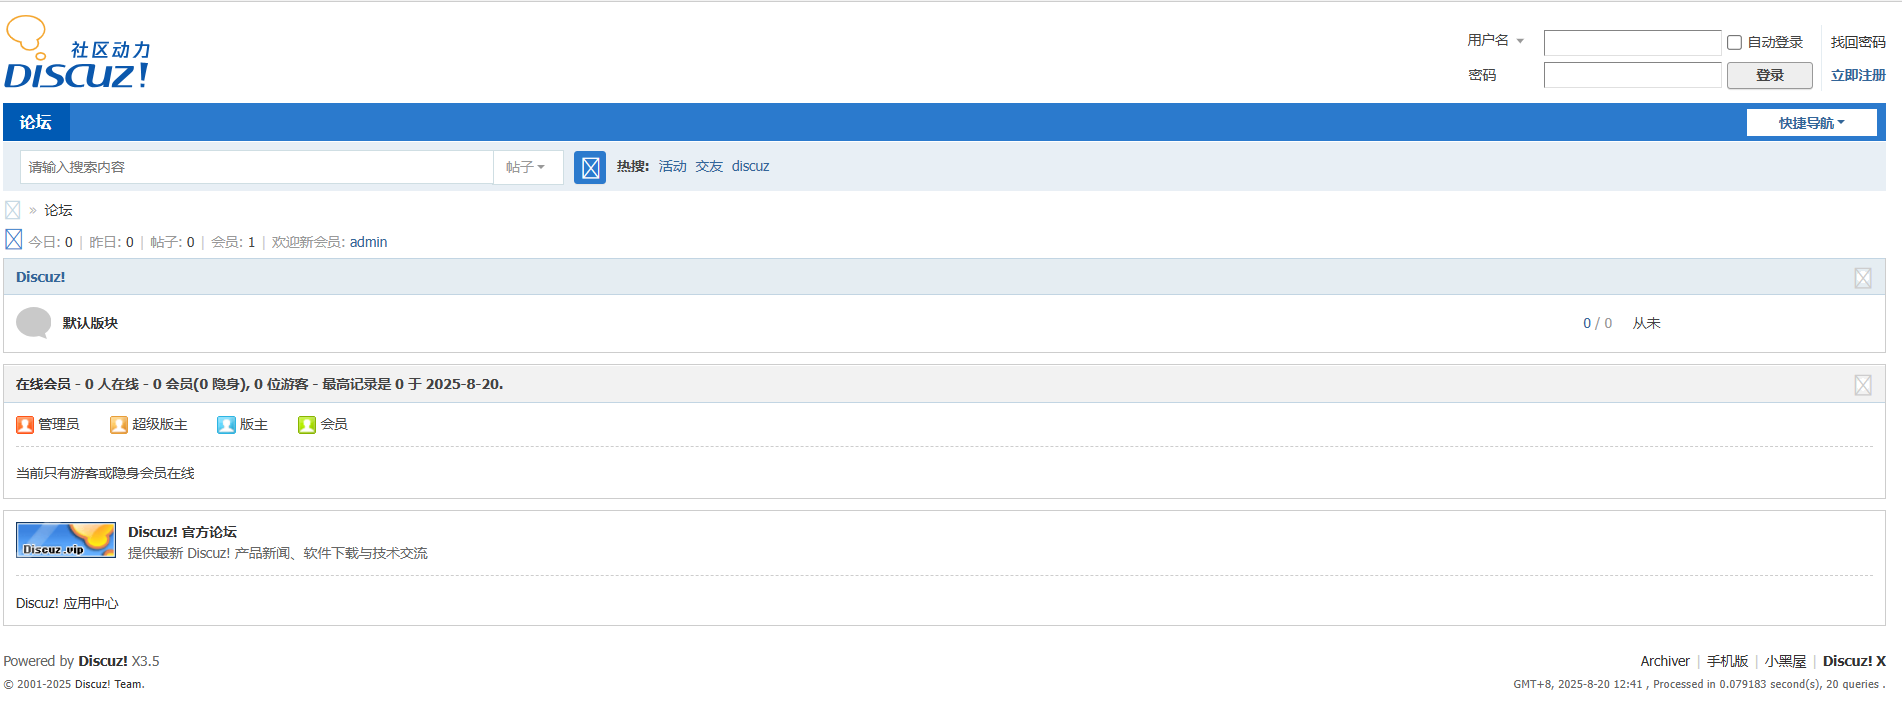Select the 论坛 navigation tab
This screenshot has width=1902, height=726.
[36, 122]
